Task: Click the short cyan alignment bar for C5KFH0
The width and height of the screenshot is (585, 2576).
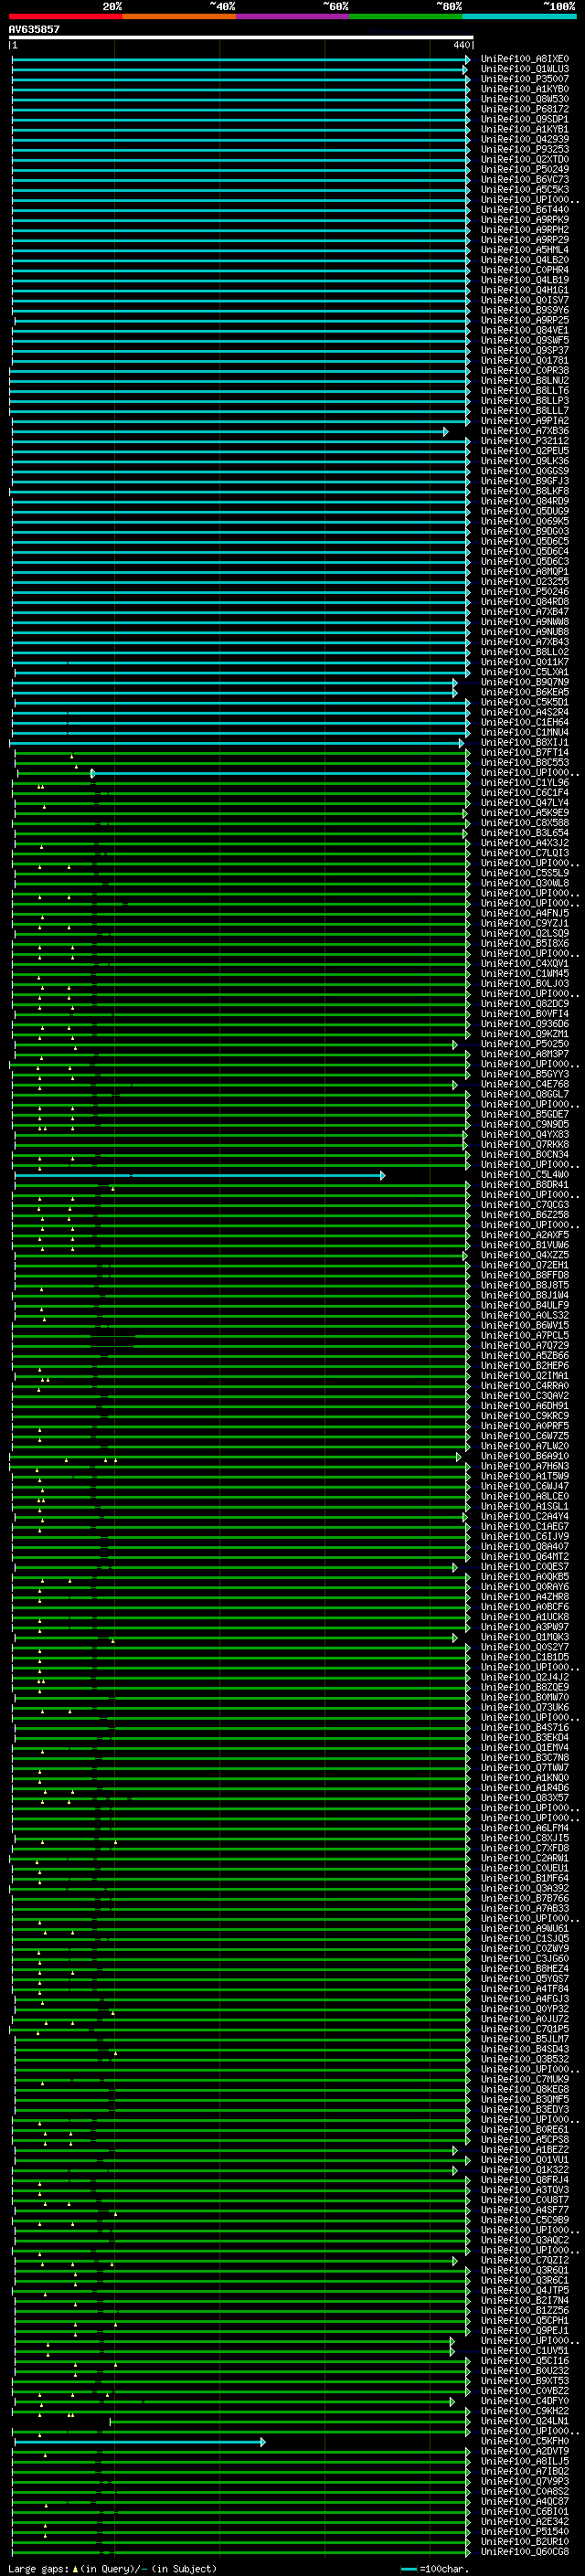Action: point(139,2442)
